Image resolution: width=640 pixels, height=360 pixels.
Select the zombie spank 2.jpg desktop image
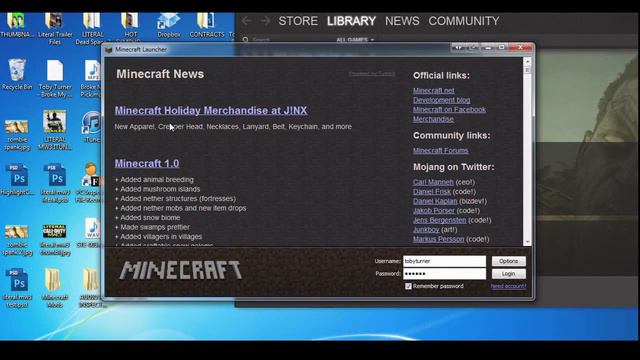tap(17, 240)
